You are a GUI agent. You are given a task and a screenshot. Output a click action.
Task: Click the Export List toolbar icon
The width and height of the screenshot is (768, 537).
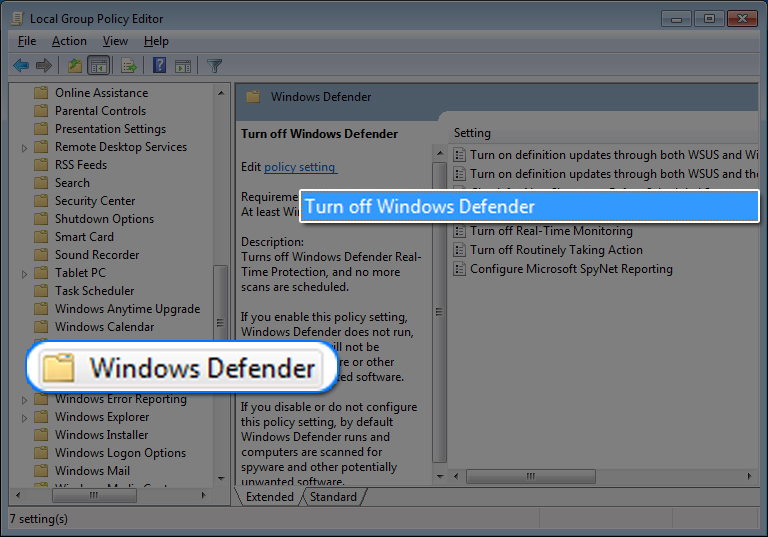(x=129, y=65)
